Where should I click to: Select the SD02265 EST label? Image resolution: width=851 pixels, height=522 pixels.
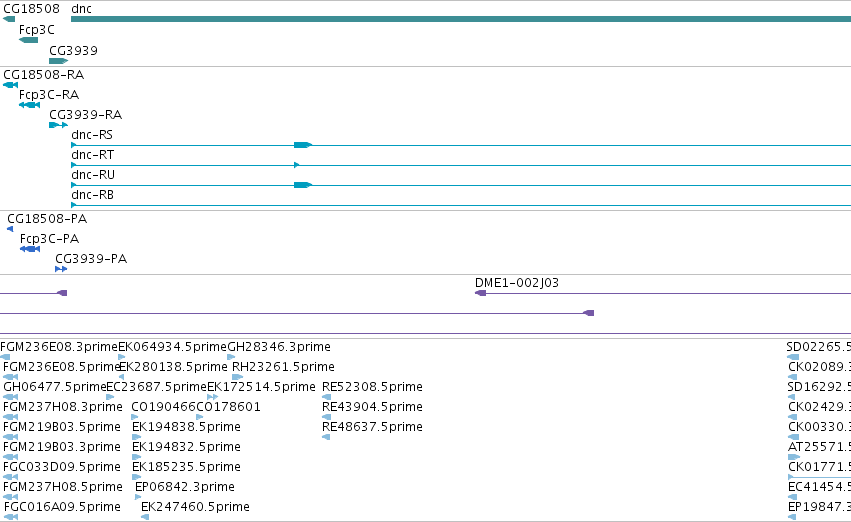click(818, 347)
